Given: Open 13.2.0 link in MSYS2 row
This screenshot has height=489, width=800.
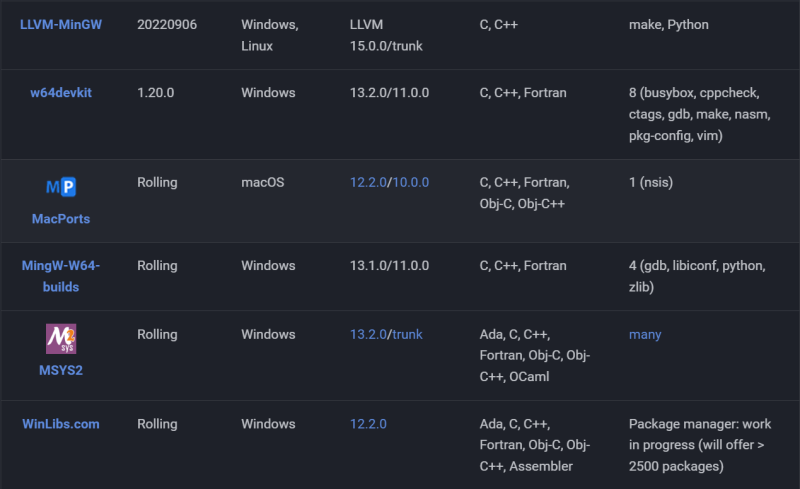Looking at the screenshot, I should pyautogui.click(x=368, y=335).
